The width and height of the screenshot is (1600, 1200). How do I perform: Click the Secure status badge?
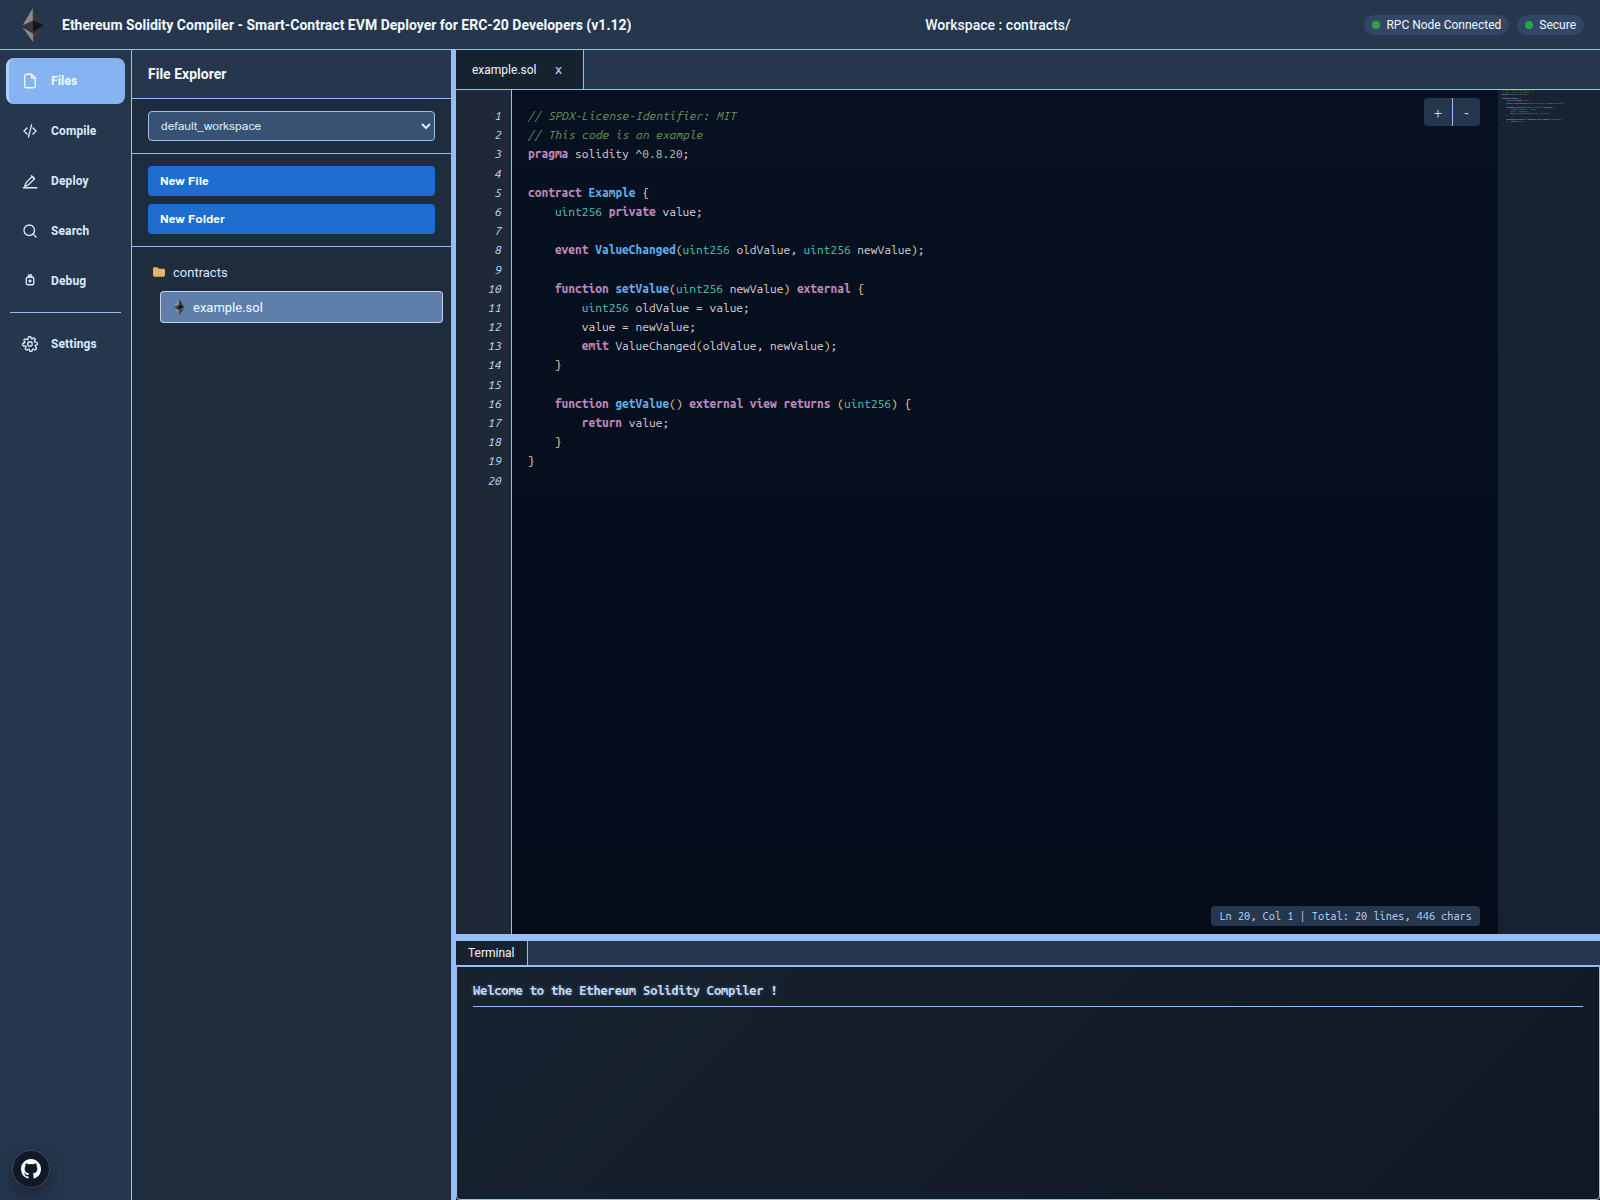pos(1550,25)
